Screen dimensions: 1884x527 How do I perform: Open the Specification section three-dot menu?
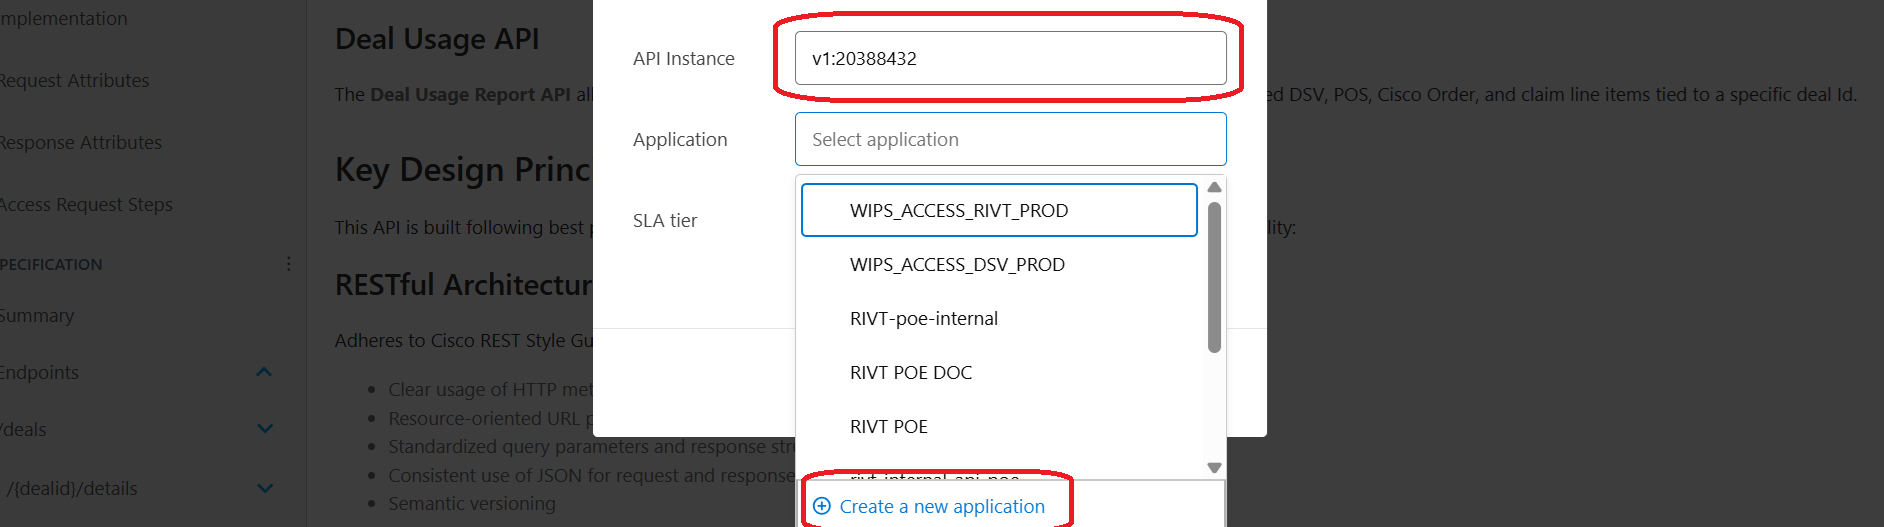click(289, 263)
